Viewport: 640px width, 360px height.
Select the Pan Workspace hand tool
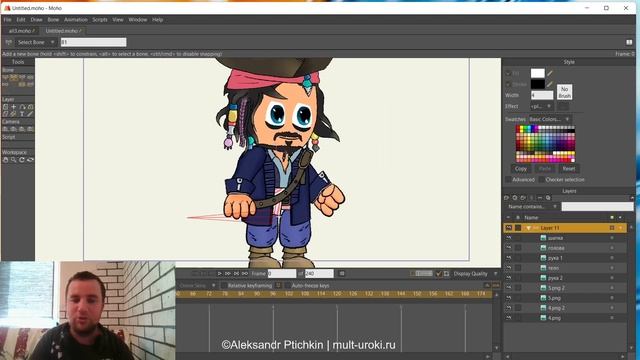pyautogui.click(x=5, y=160)
